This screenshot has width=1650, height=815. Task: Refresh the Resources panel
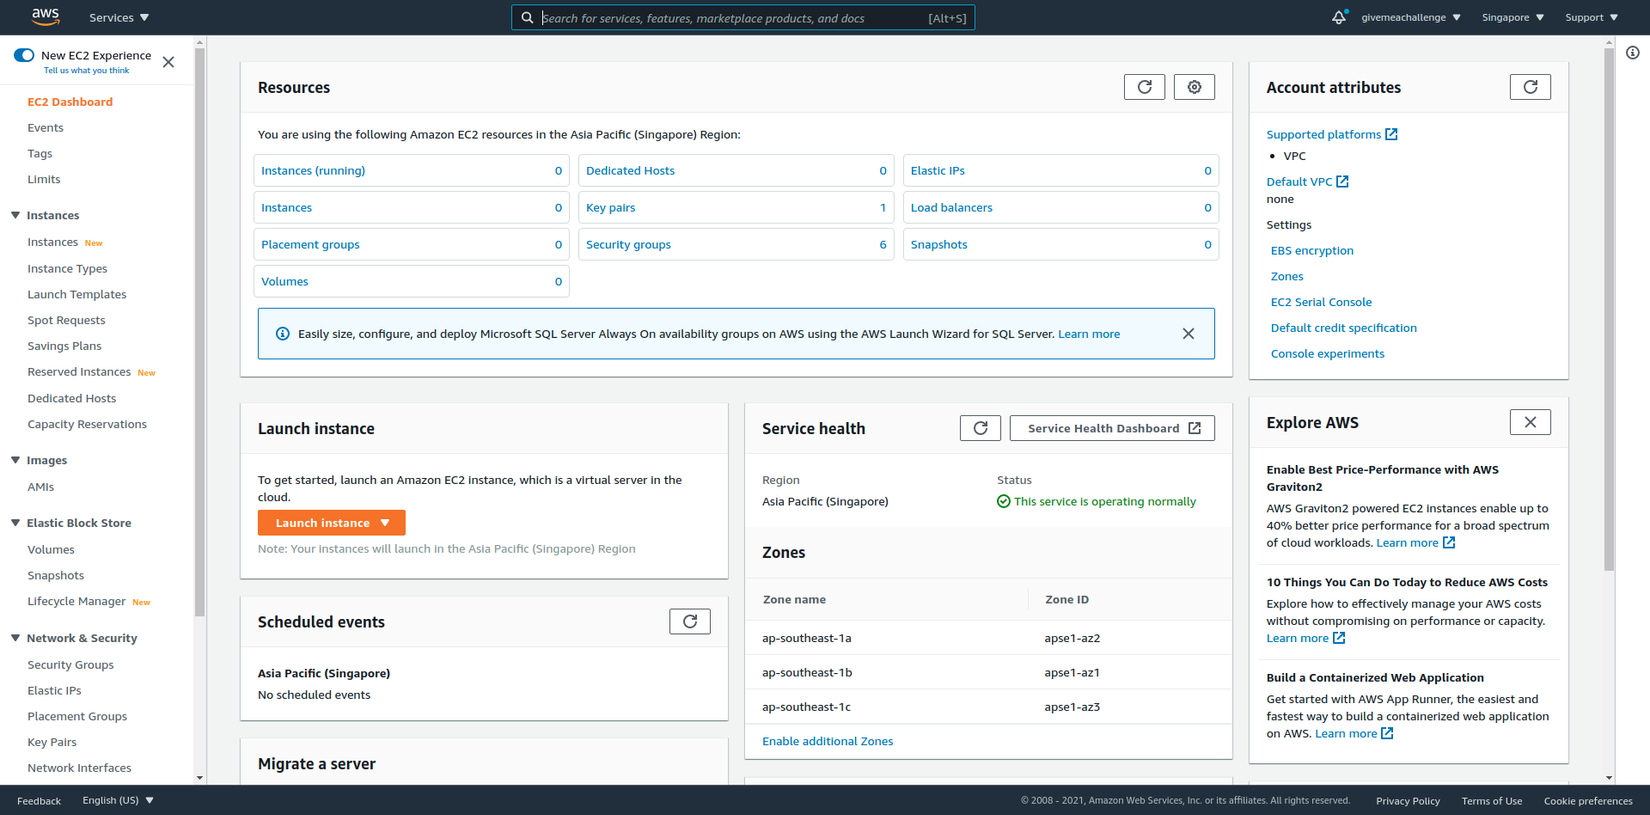[1144, 87]
